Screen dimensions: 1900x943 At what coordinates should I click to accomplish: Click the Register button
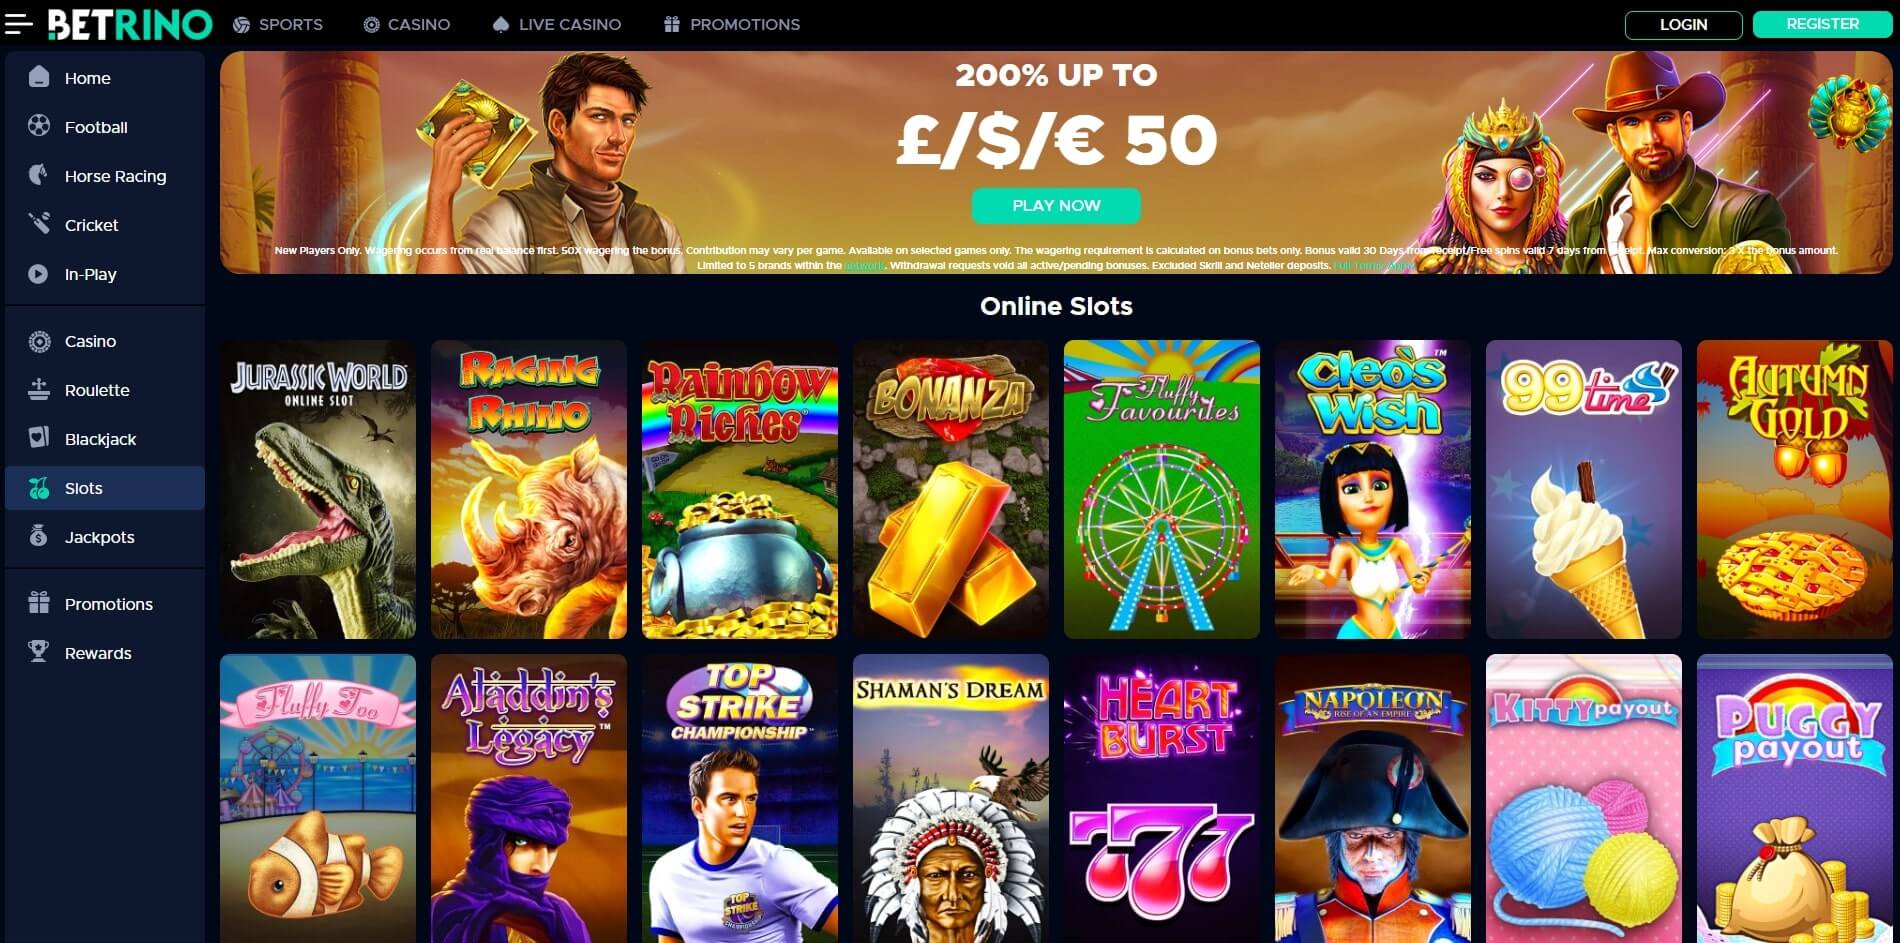(1823, 24)
